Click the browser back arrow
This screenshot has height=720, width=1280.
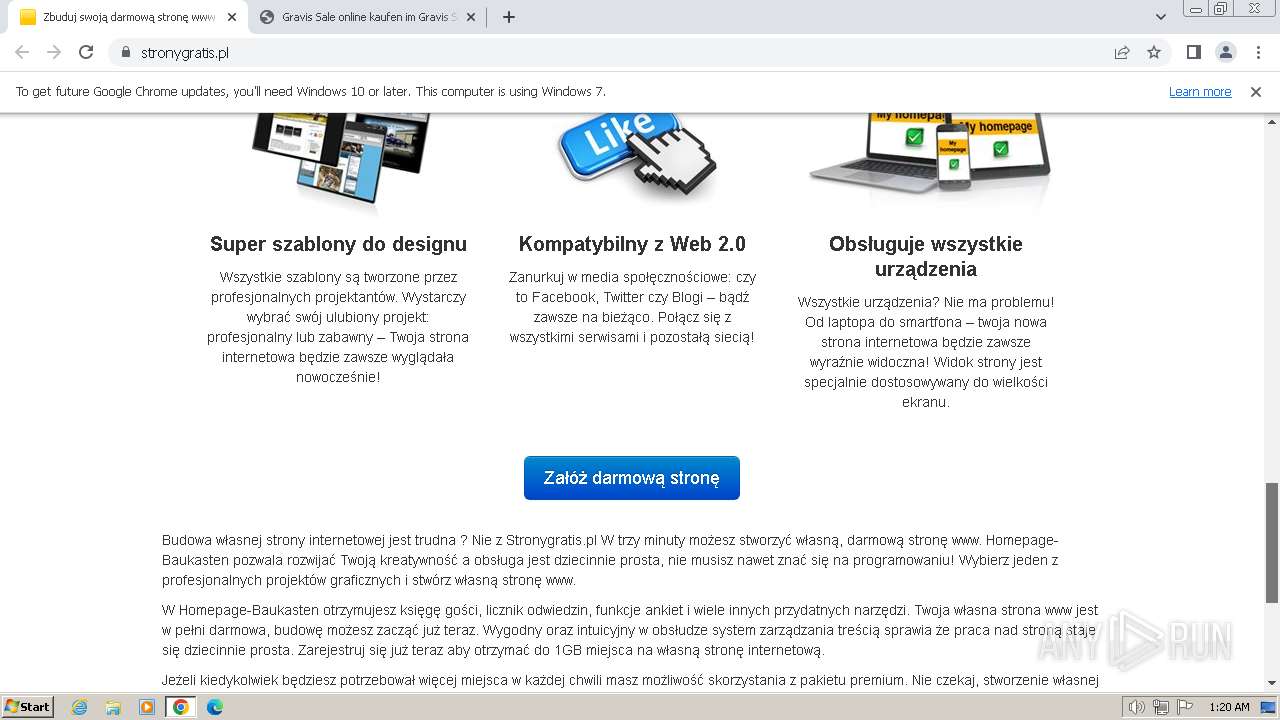(22, 52)
